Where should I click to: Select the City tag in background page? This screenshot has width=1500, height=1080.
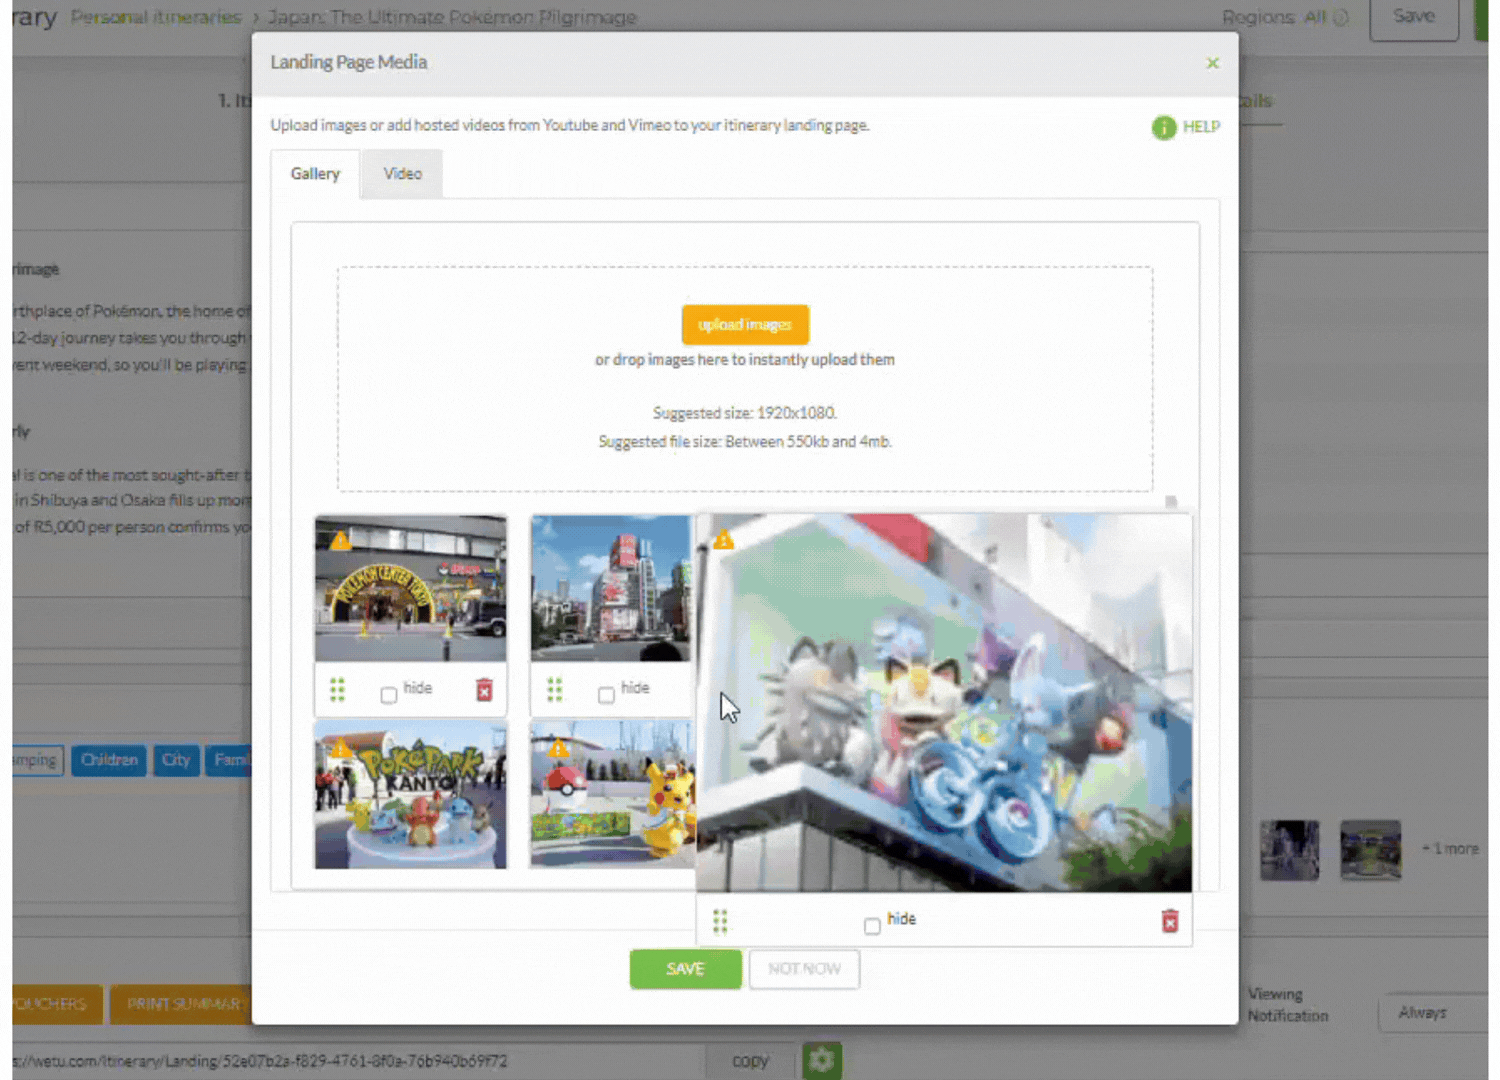(176, 760)
